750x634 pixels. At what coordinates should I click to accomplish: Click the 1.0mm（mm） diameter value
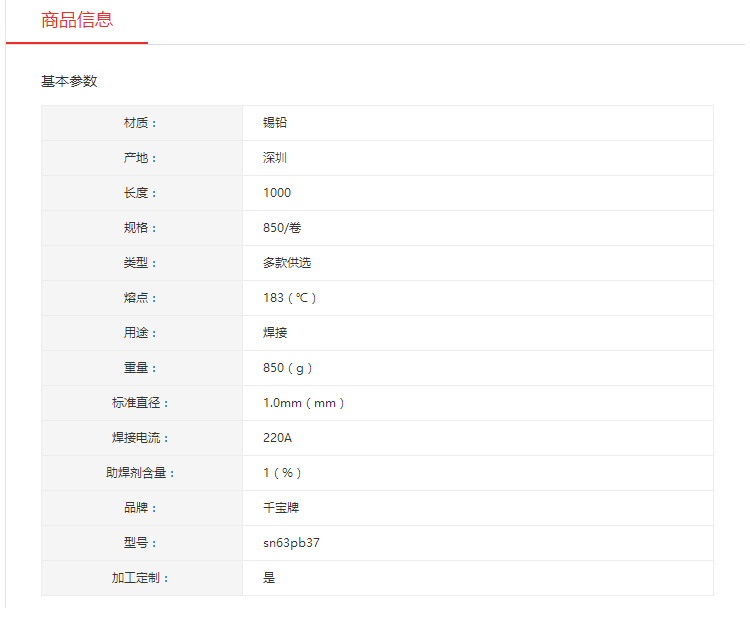click(x=304, y=403)
